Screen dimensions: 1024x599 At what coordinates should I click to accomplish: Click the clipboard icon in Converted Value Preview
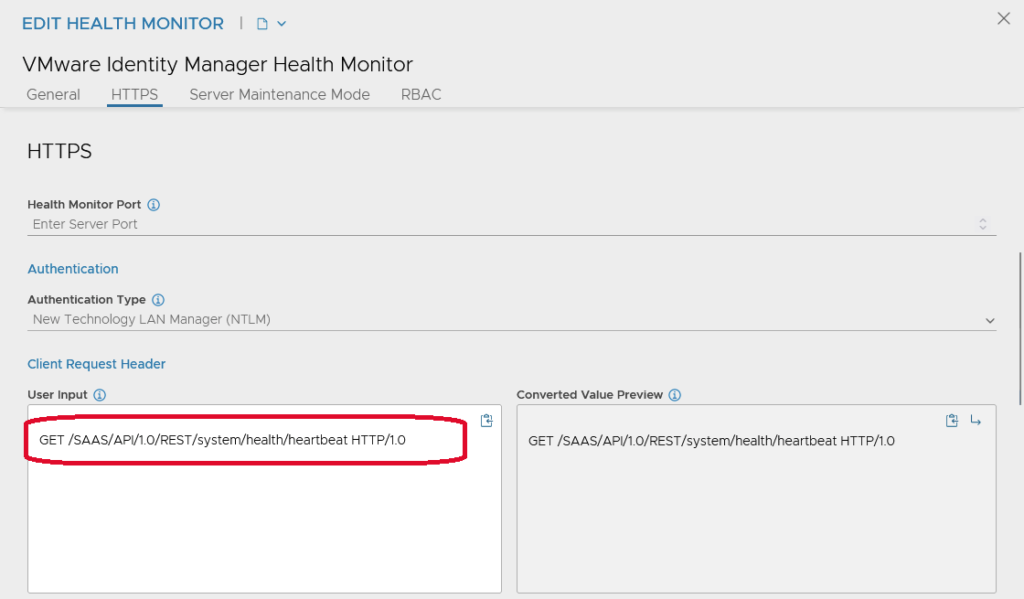tap(952, 421)
